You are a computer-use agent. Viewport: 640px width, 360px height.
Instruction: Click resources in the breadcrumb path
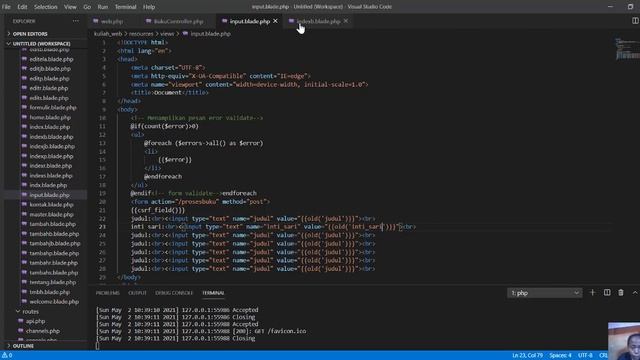(x=141, y=34)
